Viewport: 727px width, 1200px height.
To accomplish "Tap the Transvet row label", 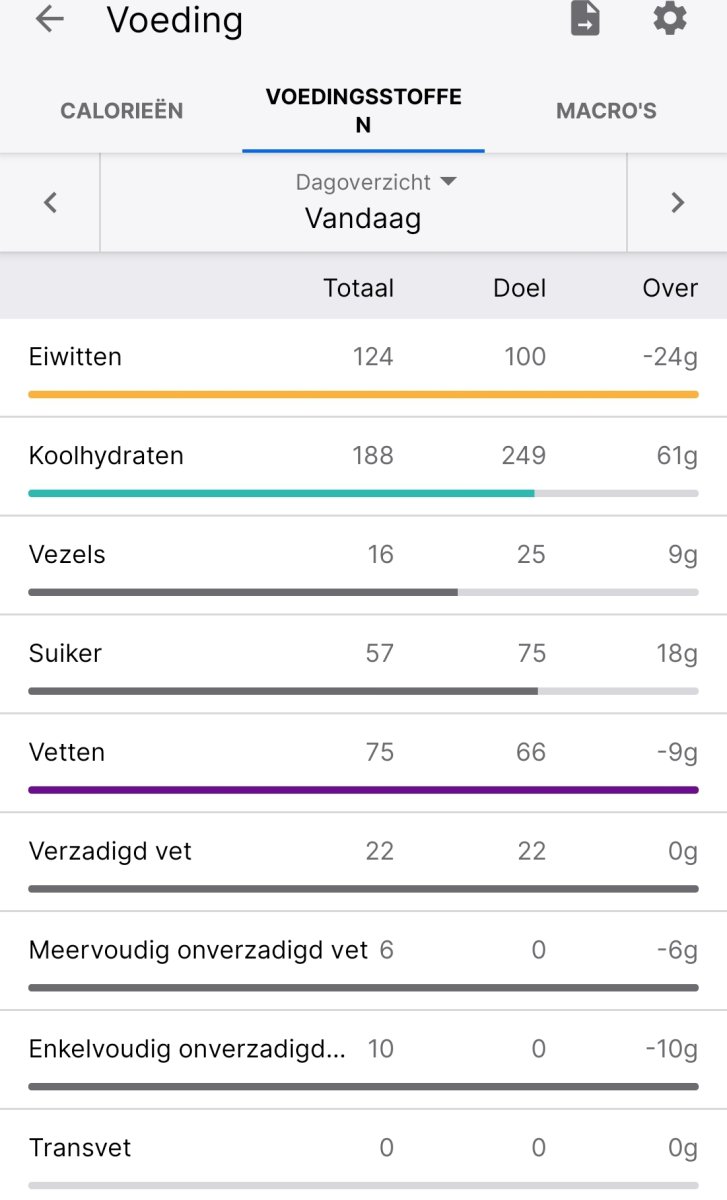I will coord(80,1148).
